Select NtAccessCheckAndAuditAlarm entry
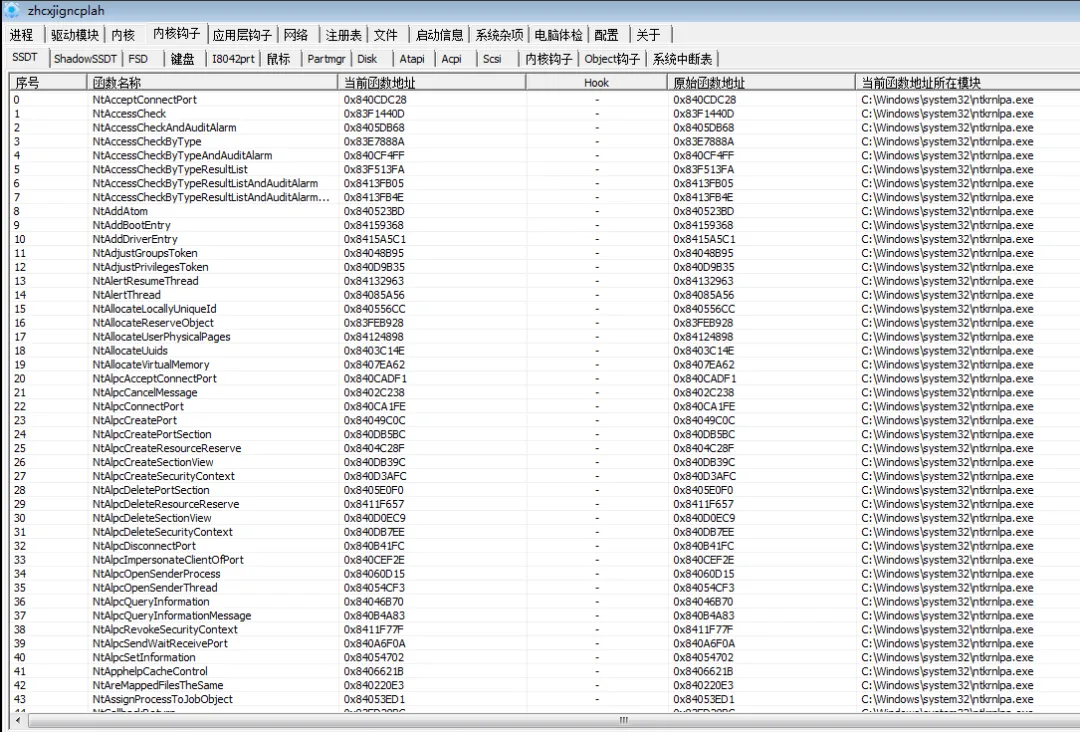The height and width of the screenshot is (732, 1080). click(545, 127)
